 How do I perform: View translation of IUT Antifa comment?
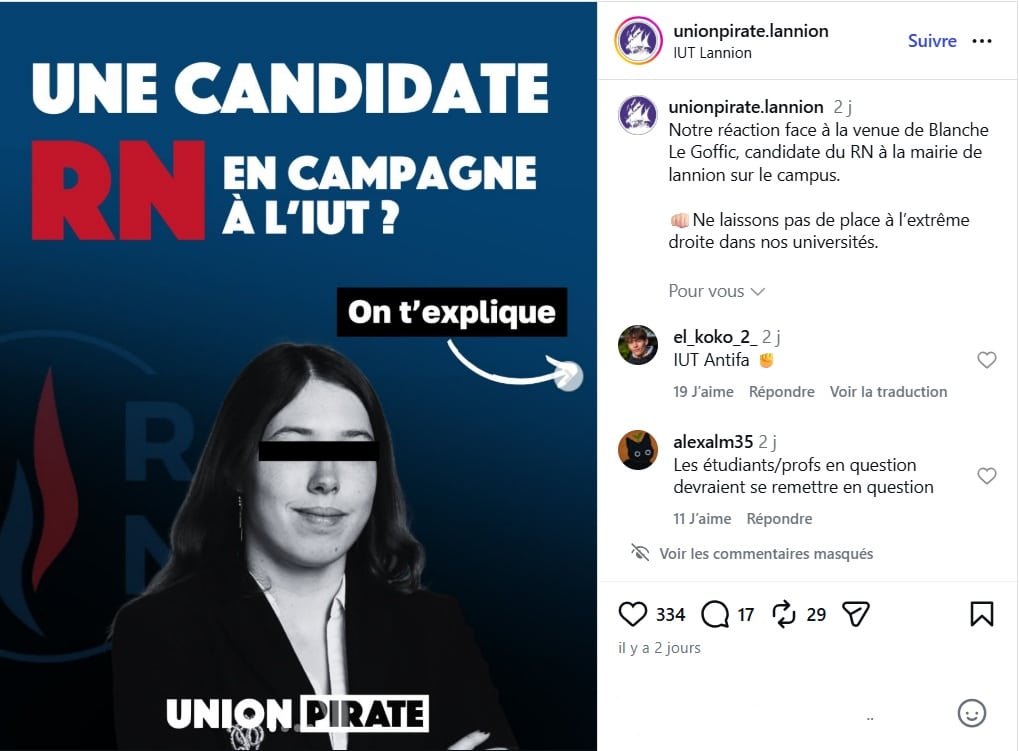tap(888, 392)
